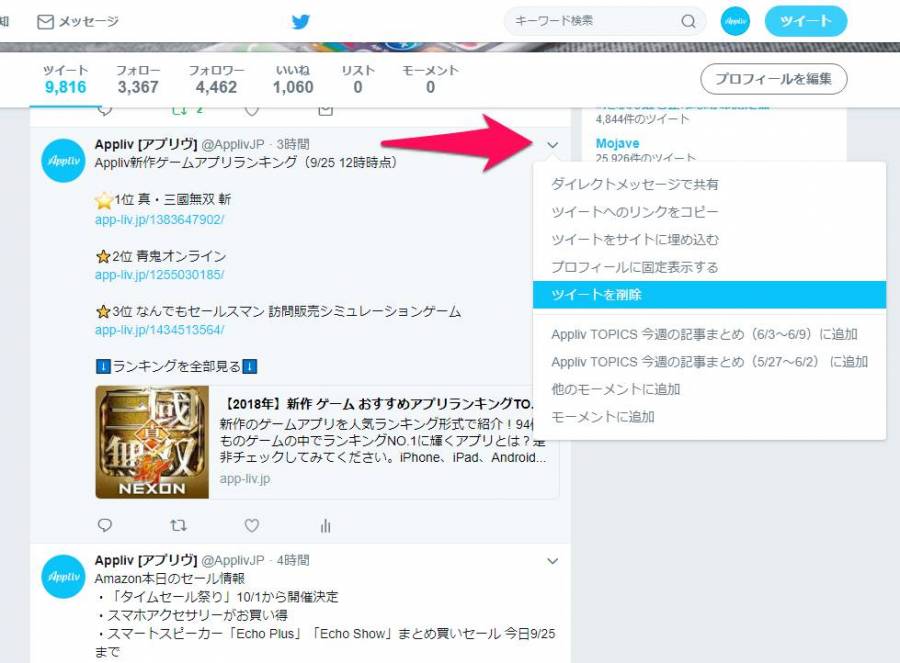
Task: Open the いいね 1,060 tab
Action: coord(293,79)
